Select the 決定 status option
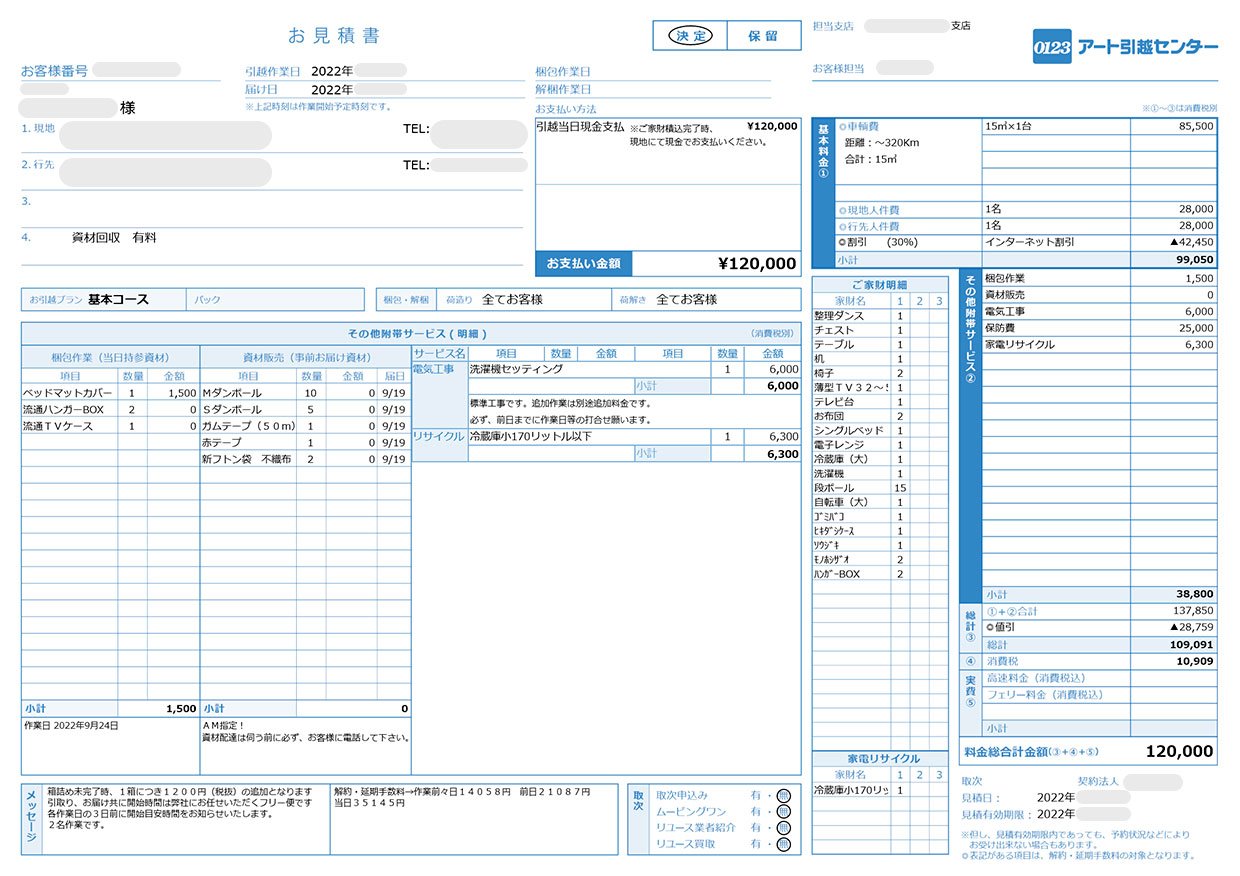Image resolution: width=1240 pixels, height=876 pixels. point(690,36)
